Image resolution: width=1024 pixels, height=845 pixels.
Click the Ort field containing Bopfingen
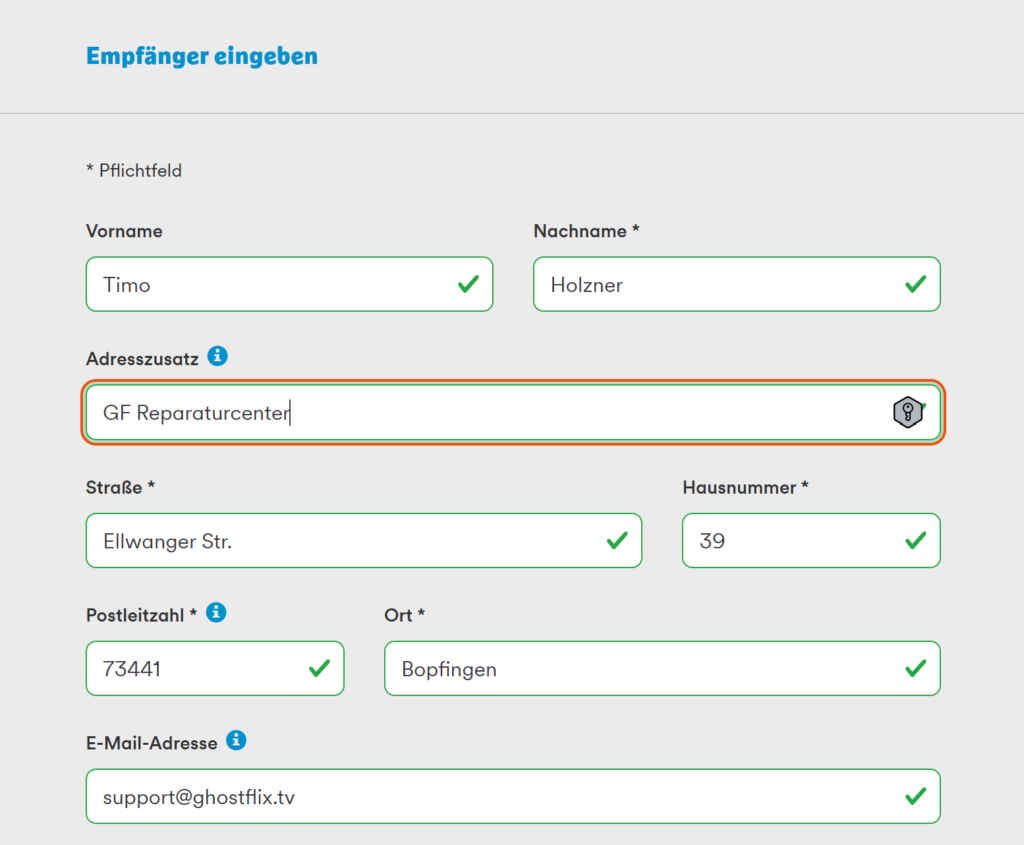click(640, 669)
